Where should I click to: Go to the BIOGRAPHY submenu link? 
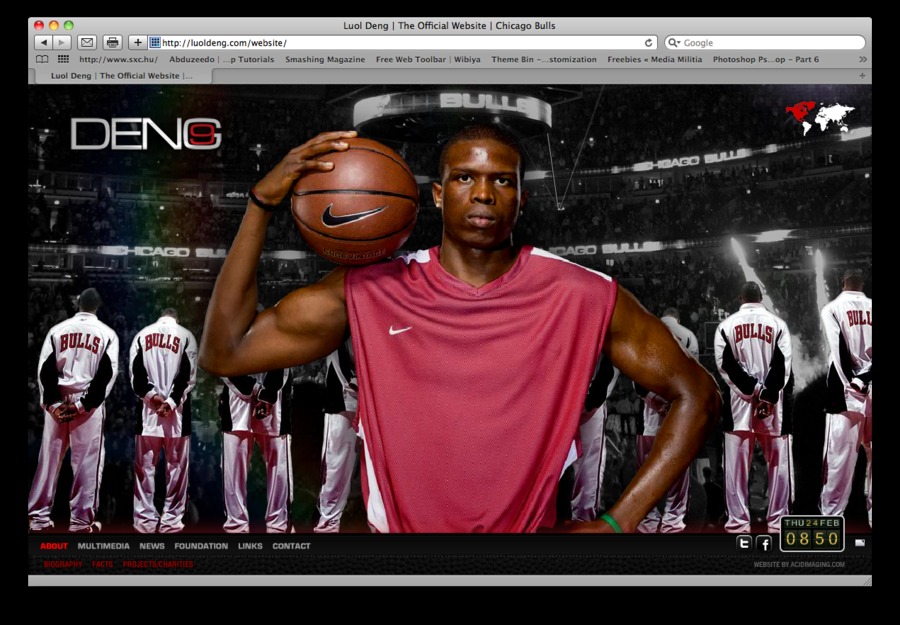point(63,564)
